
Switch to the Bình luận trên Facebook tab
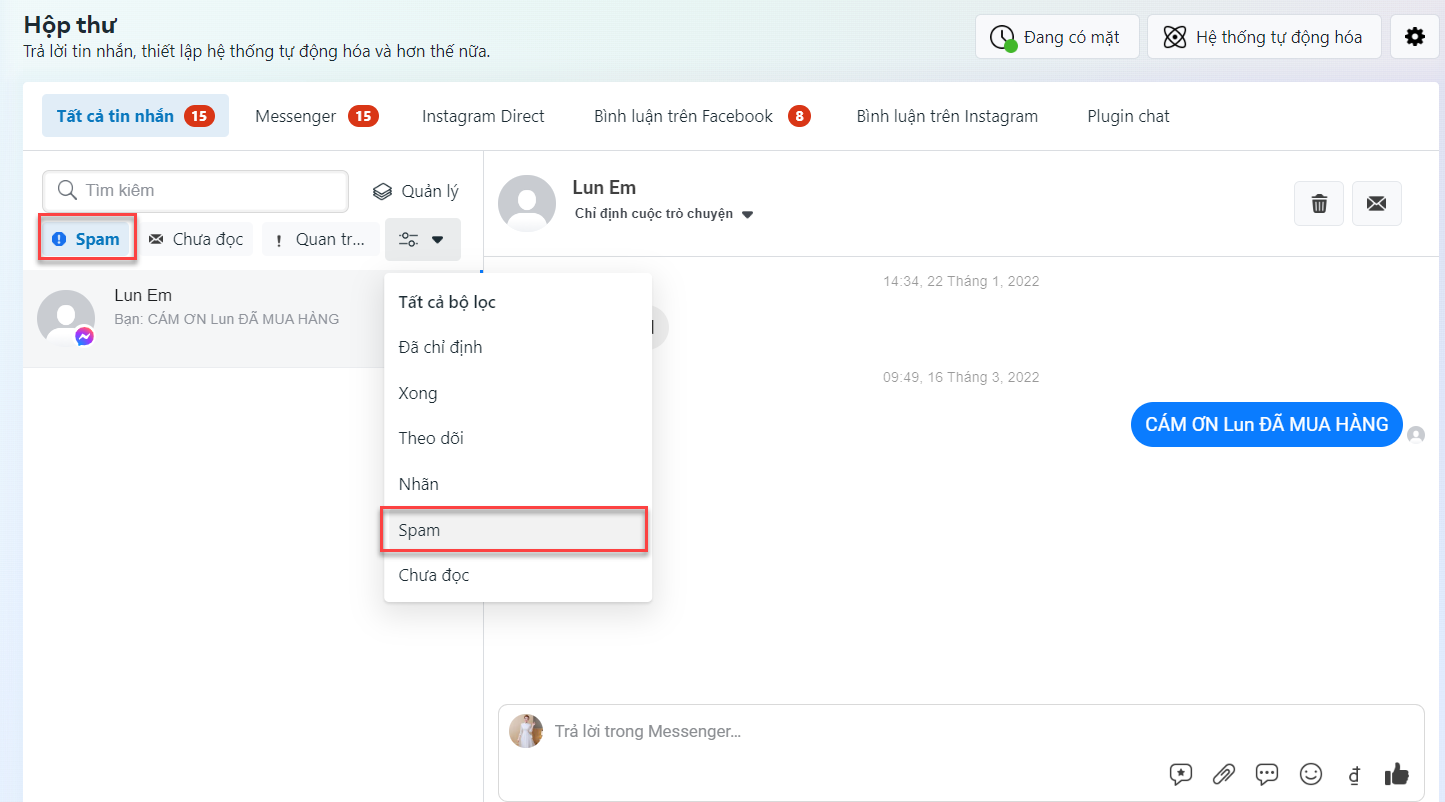pos(700,116)
